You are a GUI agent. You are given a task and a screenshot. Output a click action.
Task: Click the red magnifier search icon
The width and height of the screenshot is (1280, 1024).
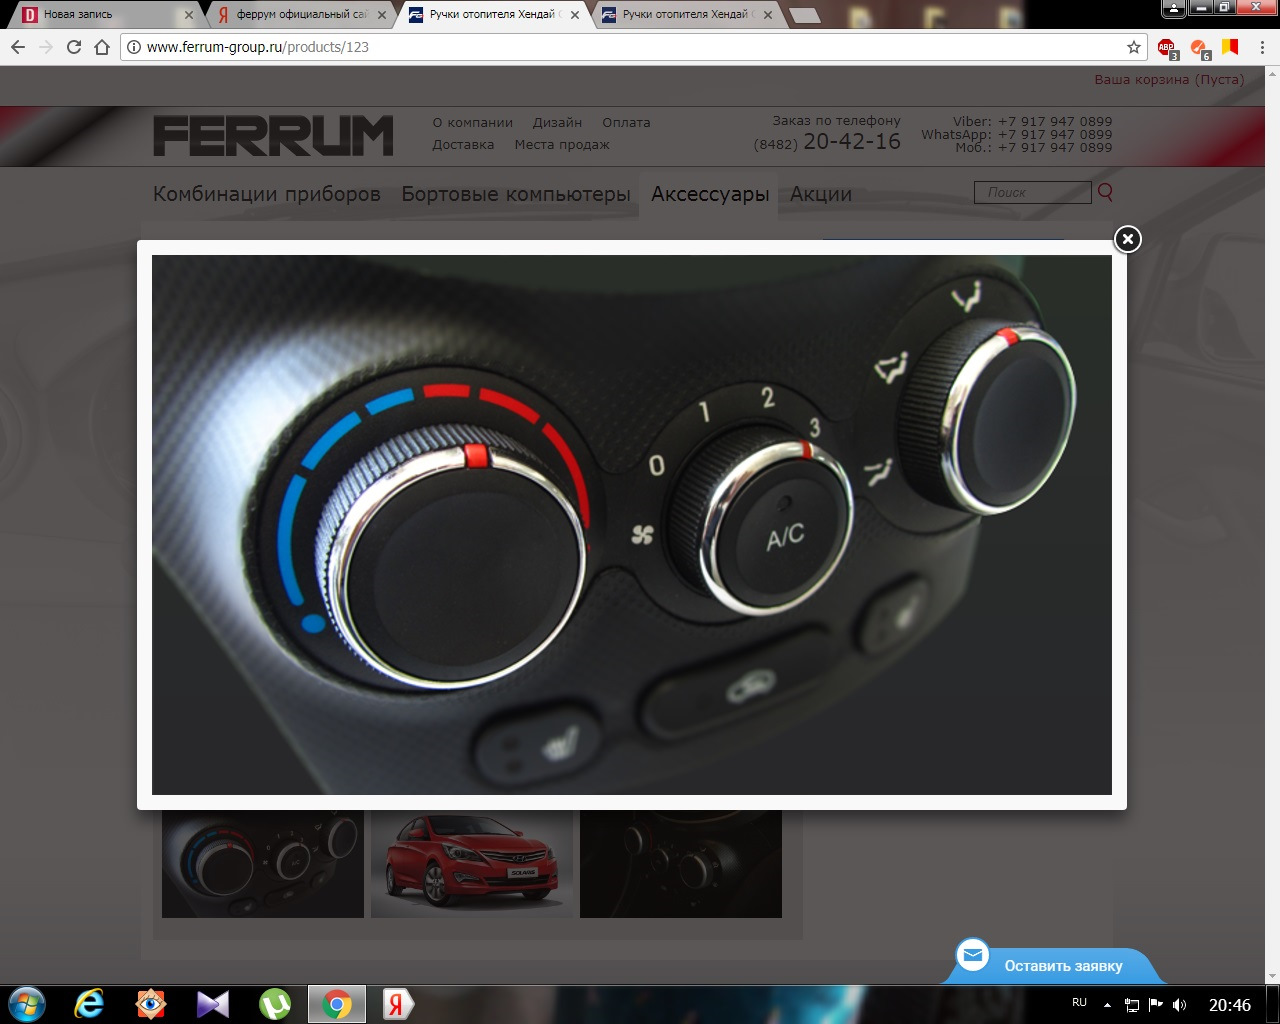coord(1105,192)
